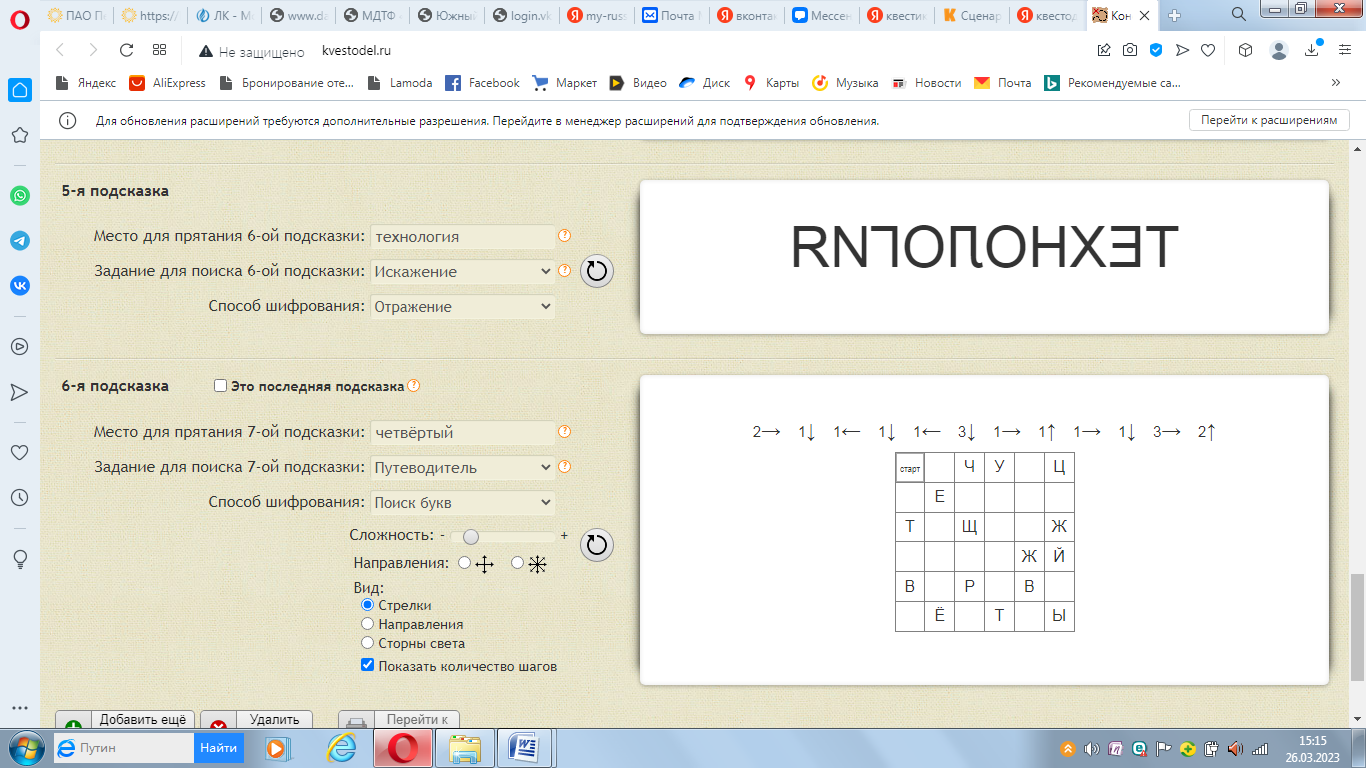Screen dimensions: 1366x768
Task: Open Telegram in Opera sidebar
Action: pyautogui.click(x=19, y=241)
